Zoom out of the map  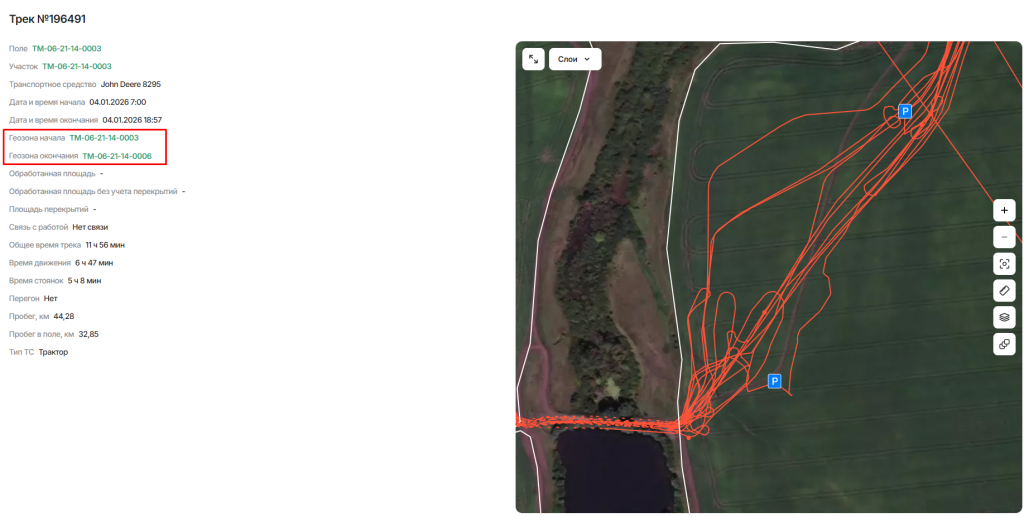click(x=1004, y=237)
